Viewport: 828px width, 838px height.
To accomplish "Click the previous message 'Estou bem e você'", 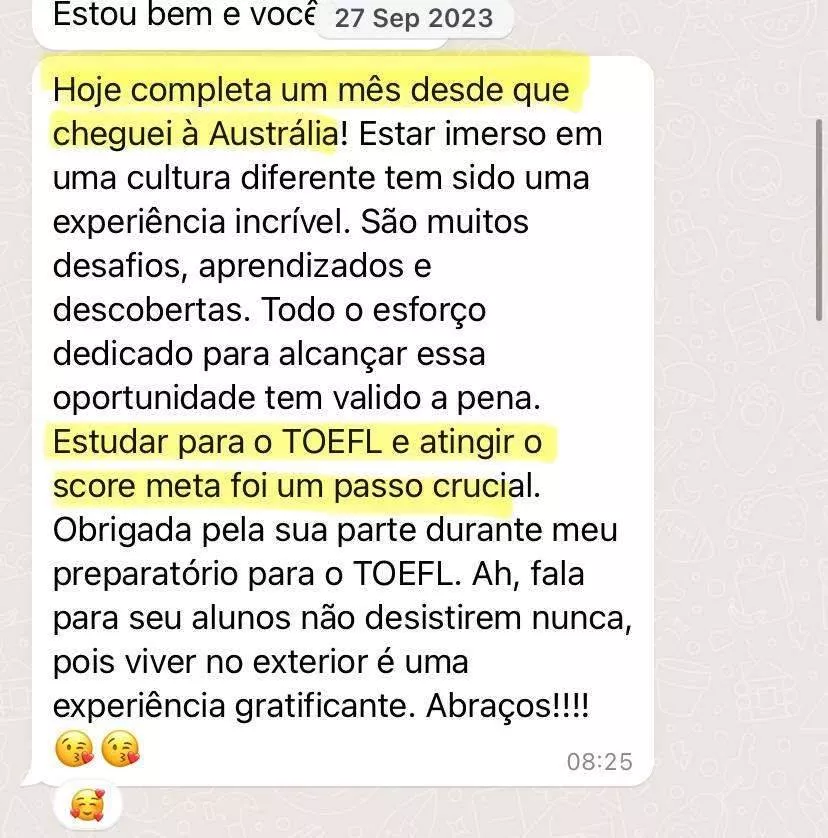I will click(184, 15).
